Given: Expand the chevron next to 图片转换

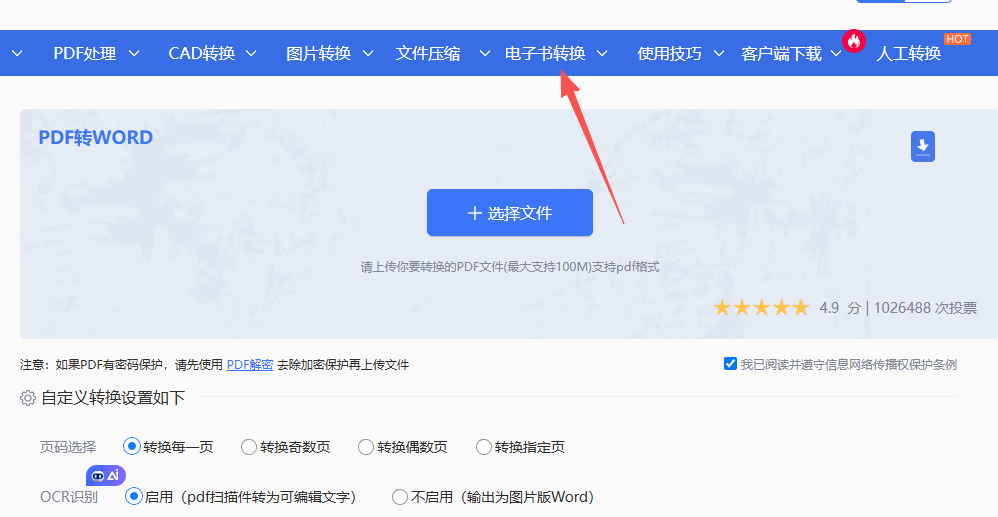Looking at the screenshot, I should coord(368,53).
